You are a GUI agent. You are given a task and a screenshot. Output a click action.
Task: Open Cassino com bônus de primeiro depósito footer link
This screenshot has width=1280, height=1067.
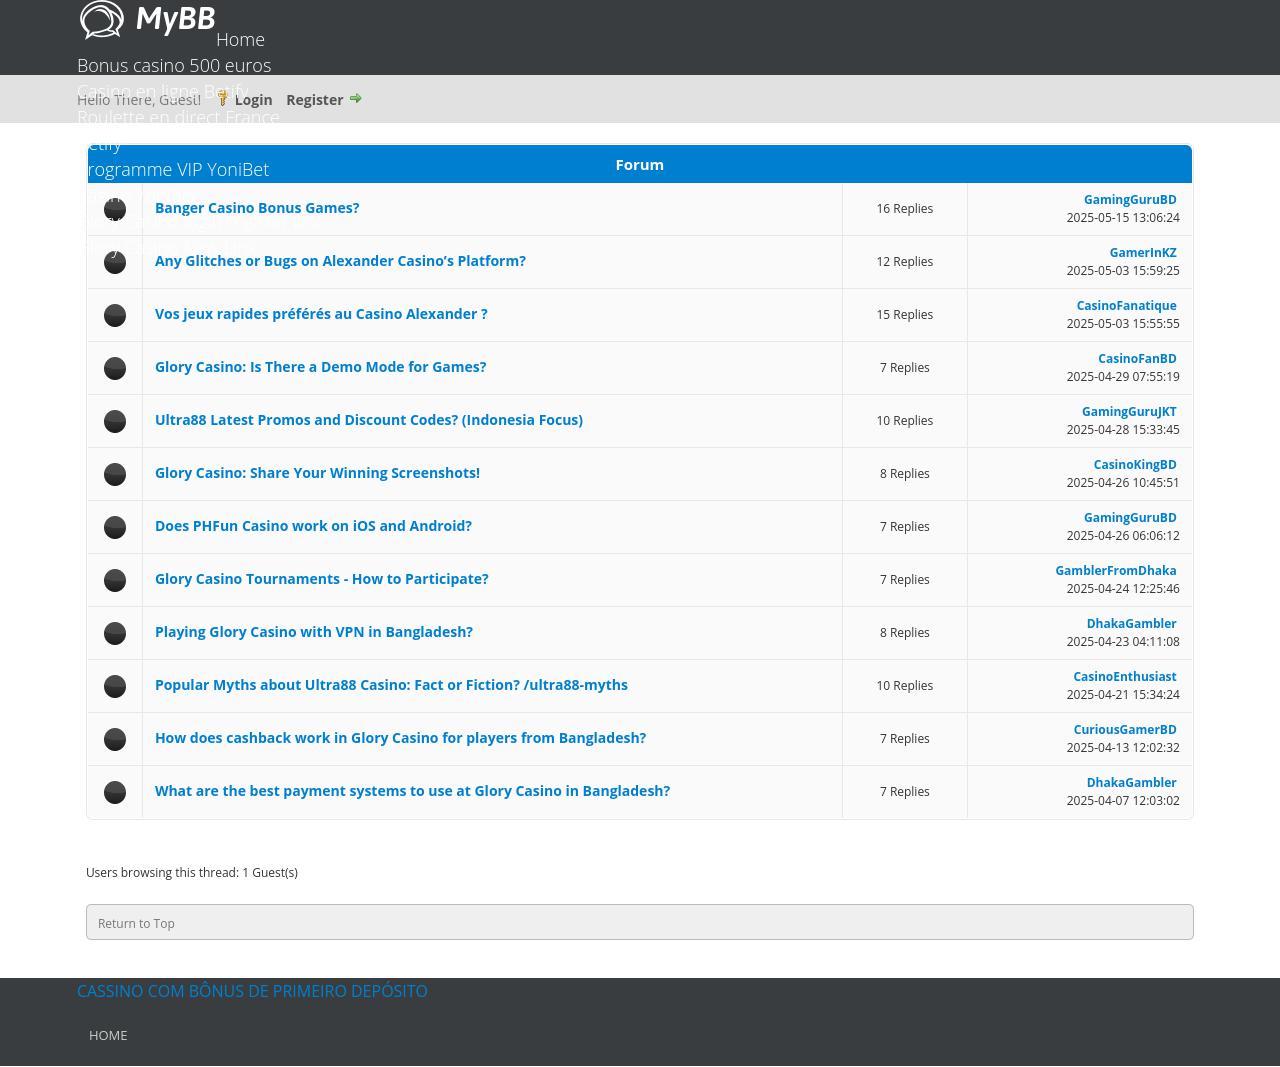coord(252,991)
